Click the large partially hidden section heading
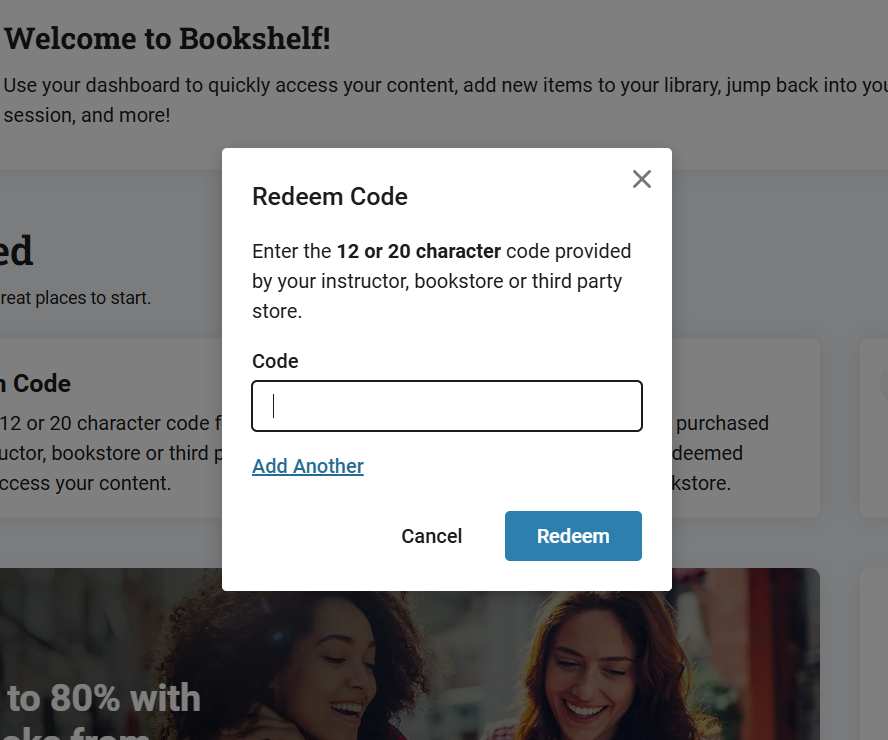 tap(16, 251)
